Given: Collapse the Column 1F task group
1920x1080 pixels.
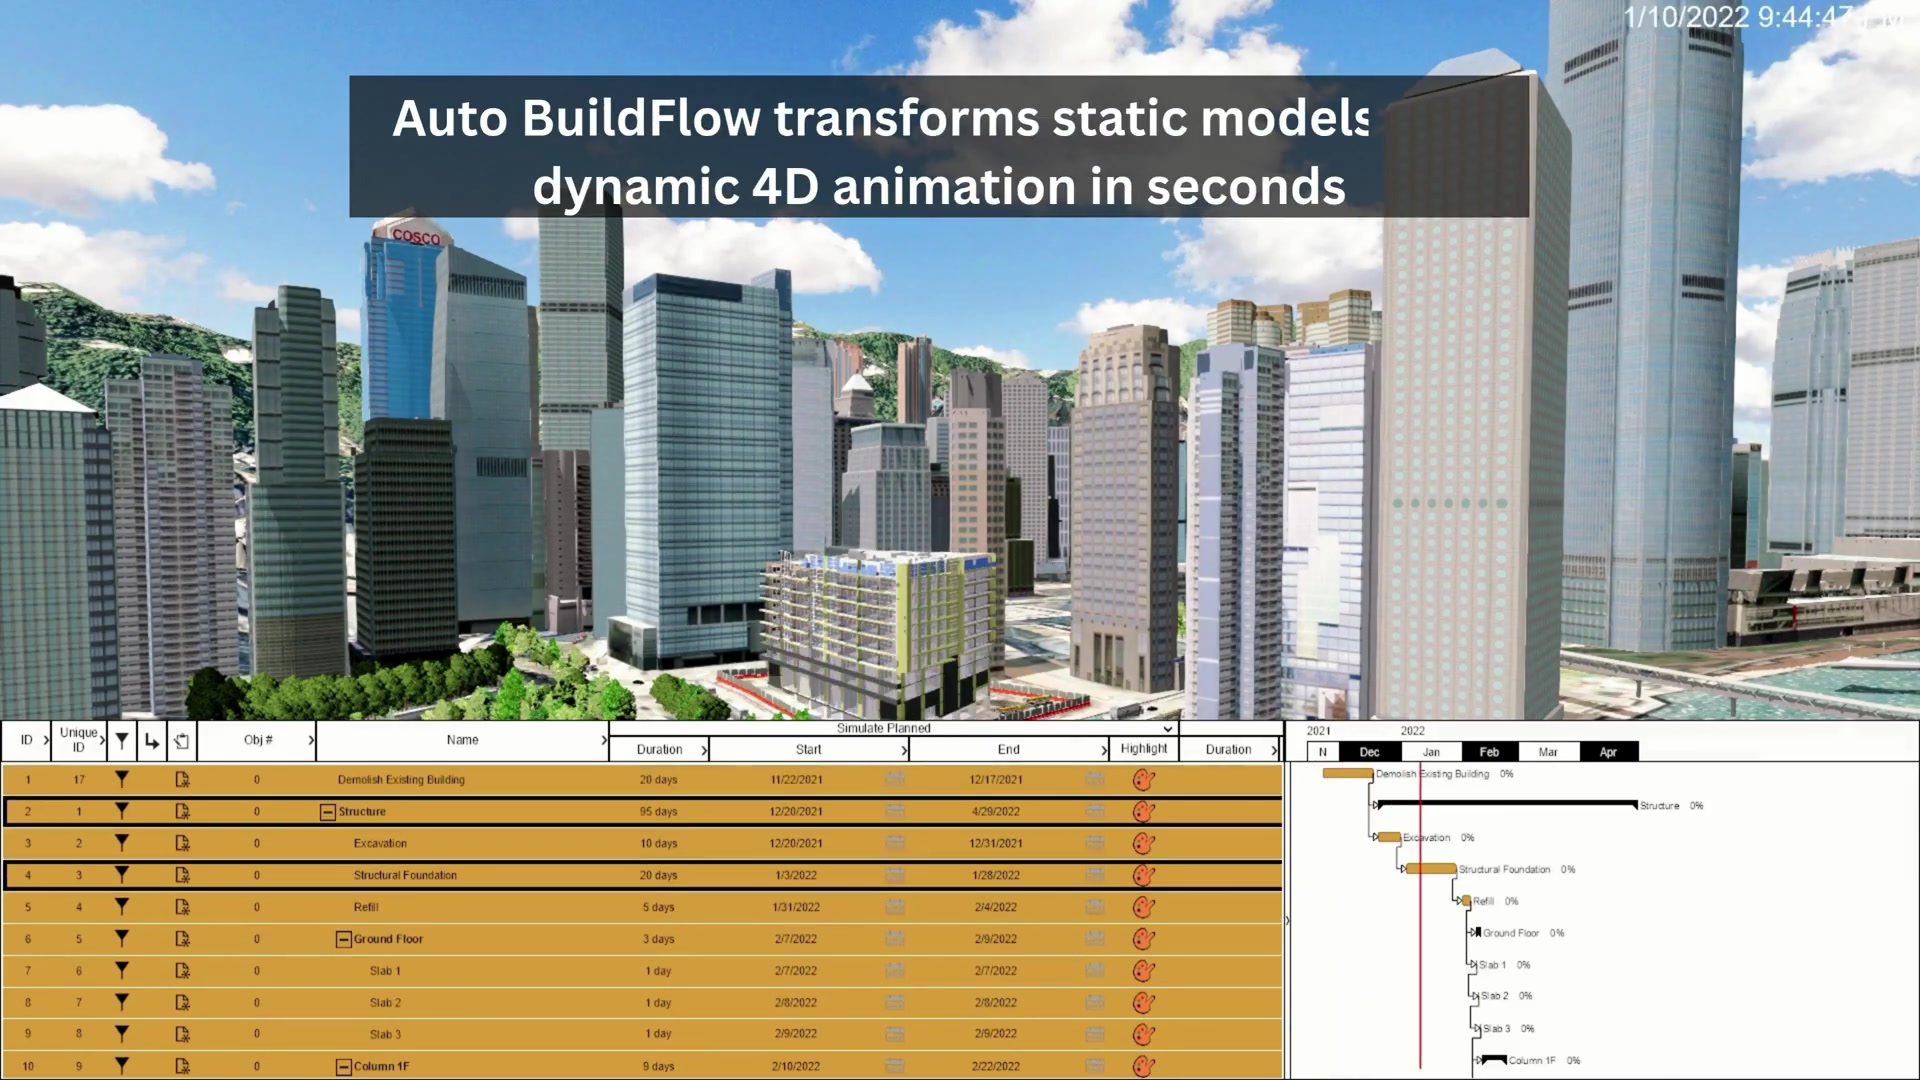Looking at the screenshot, I should click(x=343, y=1067).
